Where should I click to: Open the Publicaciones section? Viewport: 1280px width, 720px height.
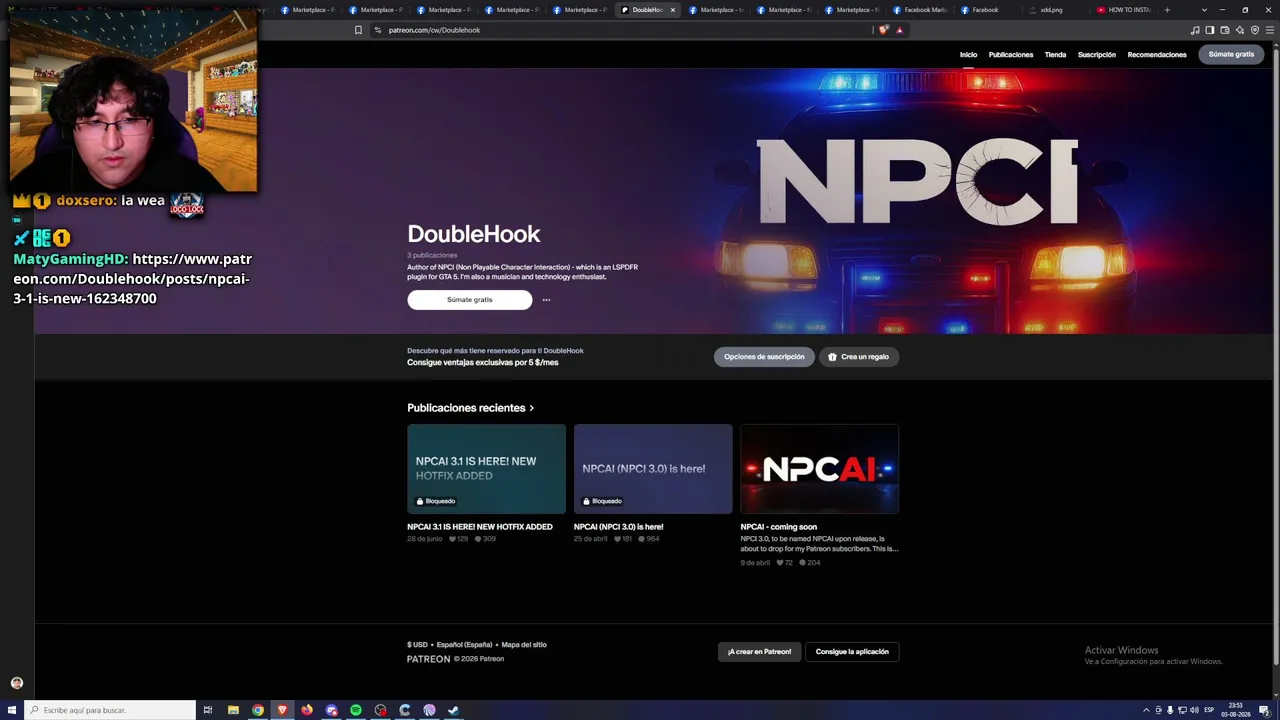pyautogui.click(x=1011, y=55)
